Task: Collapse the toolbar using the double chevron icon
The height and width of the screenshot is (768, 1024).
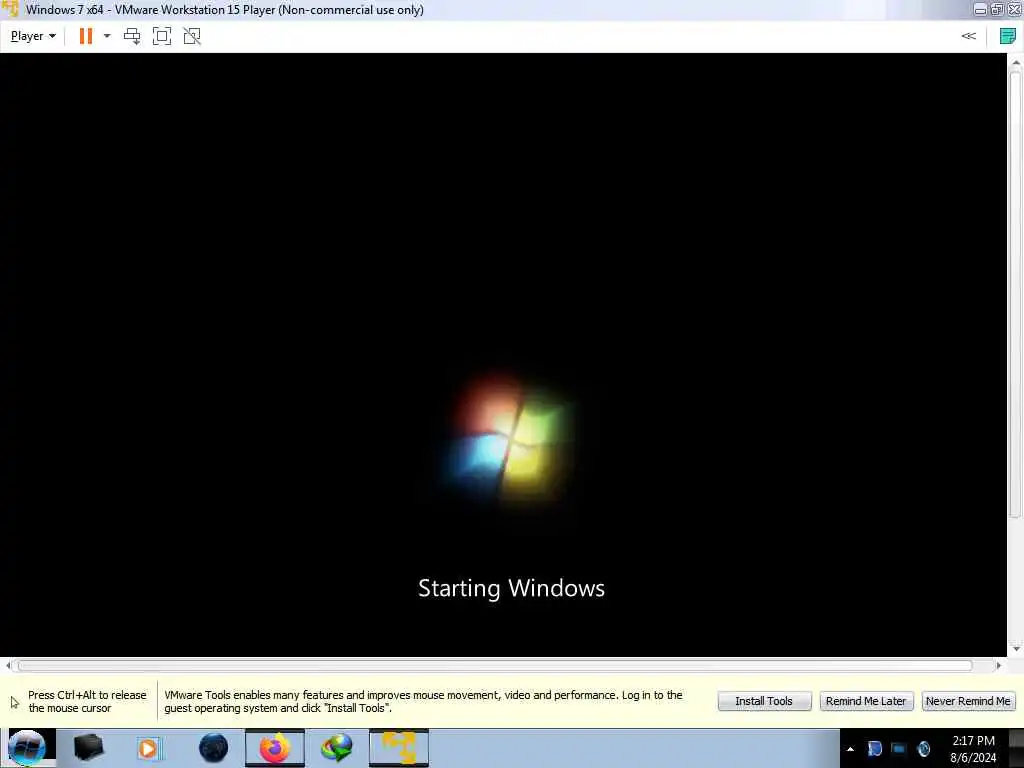Action: pos(968,36)
